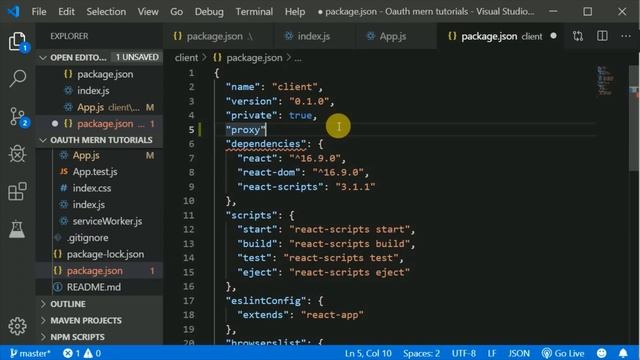Image resolution: width=640 pixels, height=360 pixels.
Task: Open README.md in the explorer
Action: pos(99,287)
